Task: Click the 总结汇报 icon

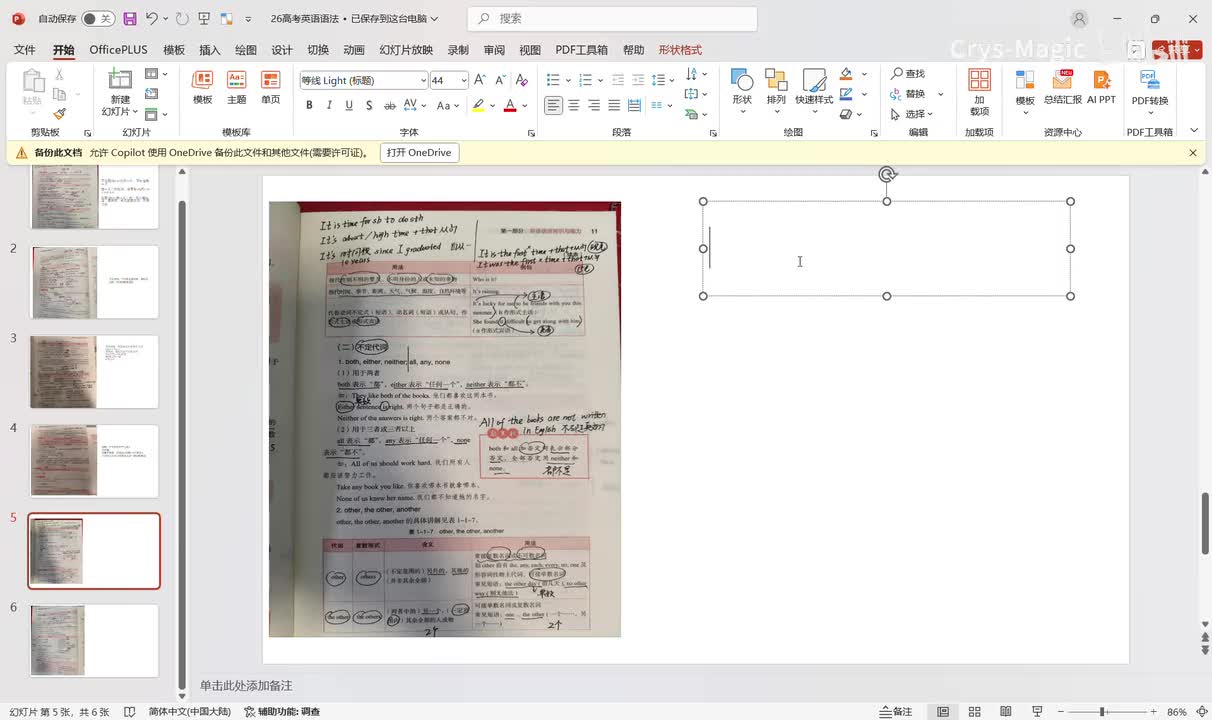Action: click(1063, 88)
